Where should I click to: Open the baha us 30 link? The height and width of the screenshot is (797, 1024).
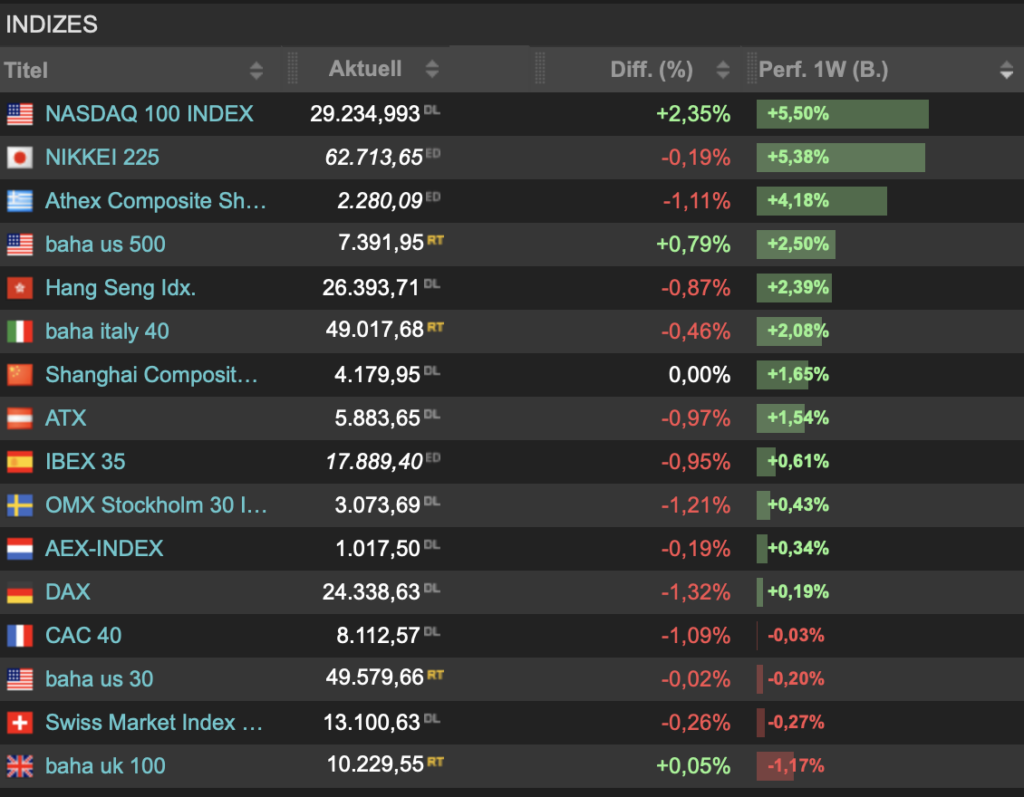[99, 679]
